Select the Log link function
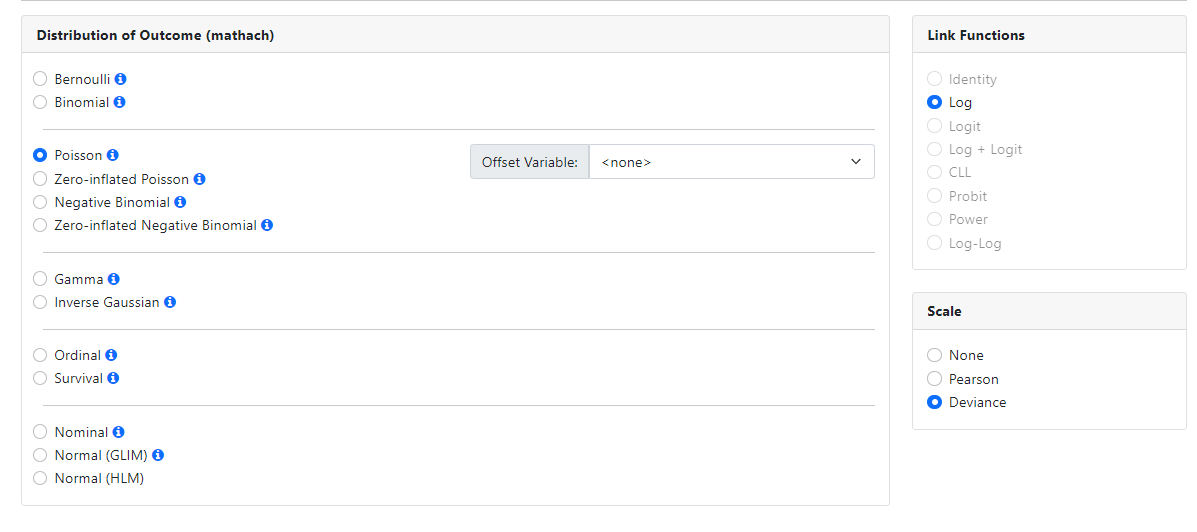The image size is (1197, 532). (934, 102)
